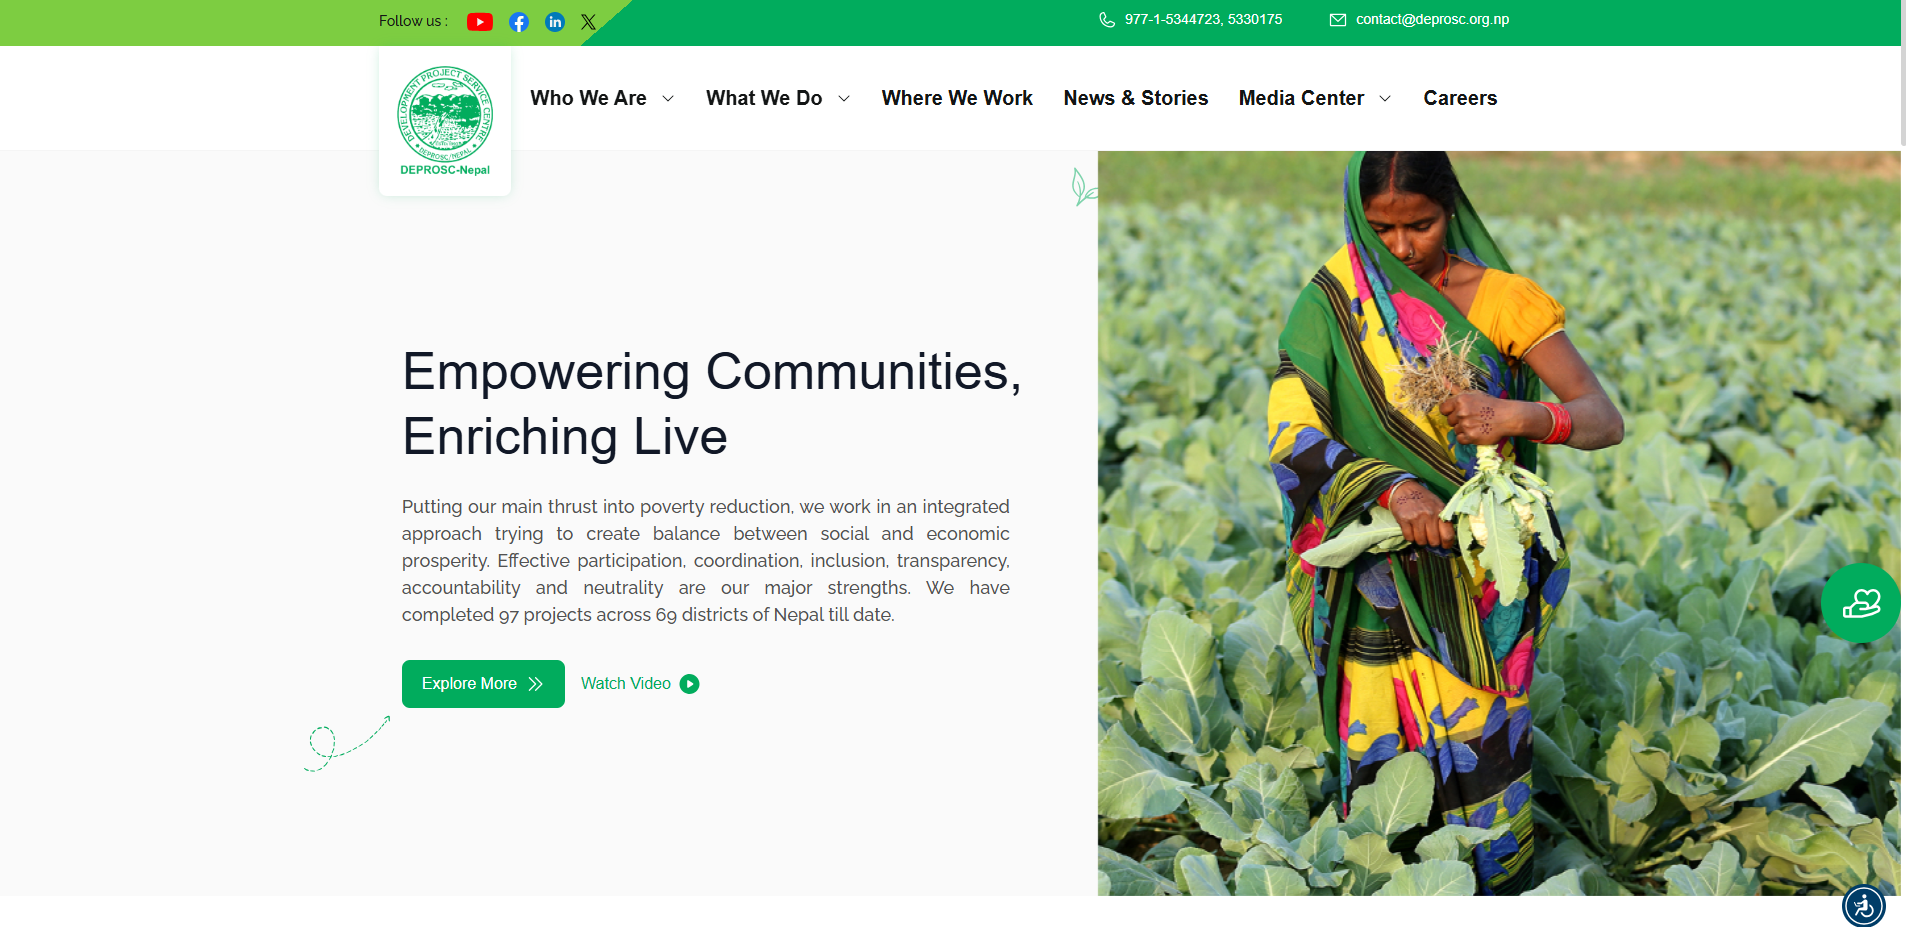Open the accessibility widget icon
The image size is (1906, 927).
(1863, 906)
